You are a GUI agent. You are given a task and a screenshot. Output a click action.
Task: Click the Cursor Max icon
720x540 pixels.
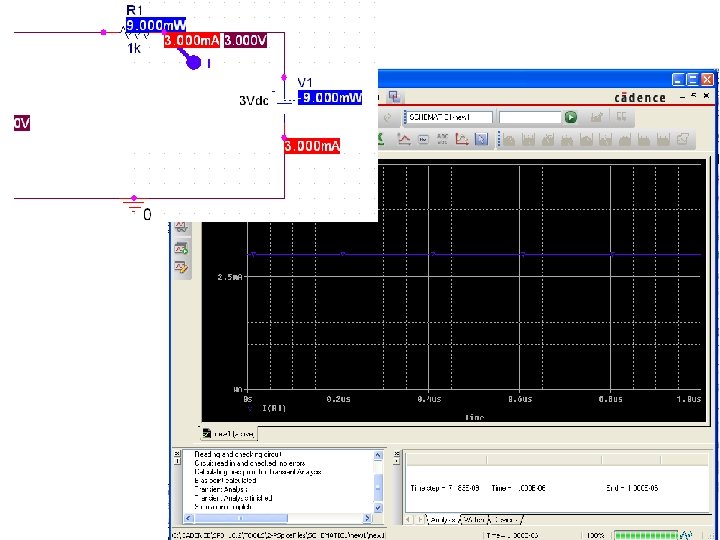click(x=586, y=140)
